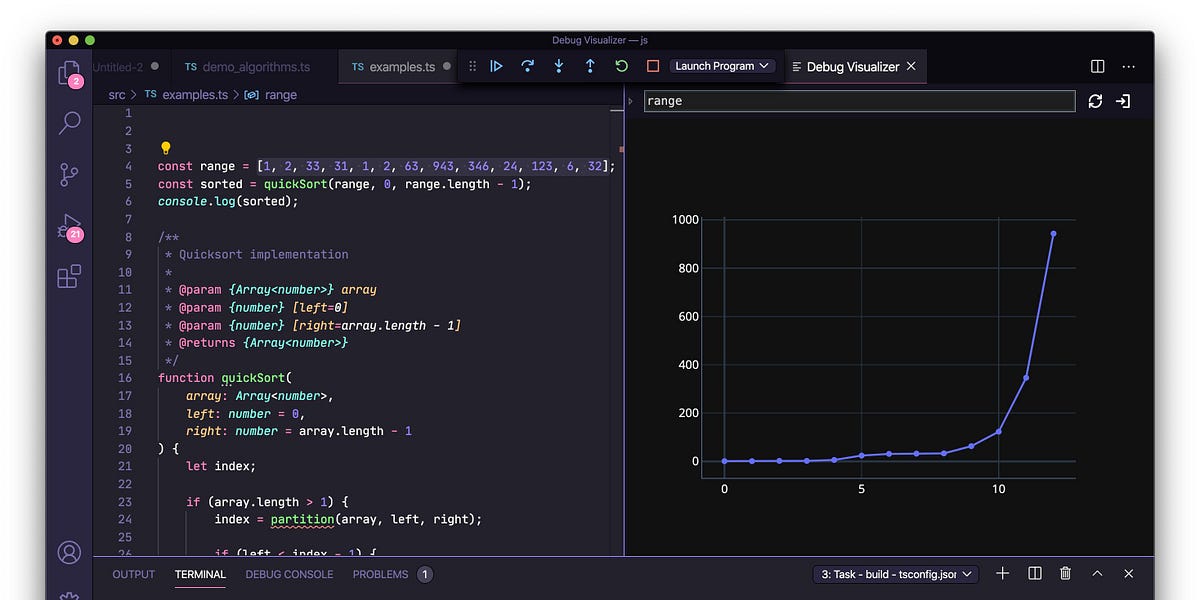
Task: Restart the debug session
Action: [621, 66]
